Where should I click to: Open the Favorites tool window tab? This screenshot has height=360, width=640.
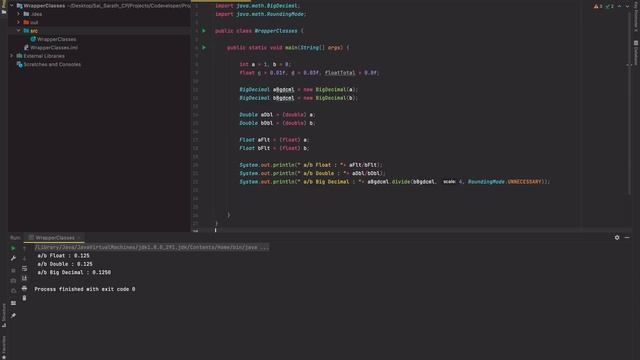point(4,347)
